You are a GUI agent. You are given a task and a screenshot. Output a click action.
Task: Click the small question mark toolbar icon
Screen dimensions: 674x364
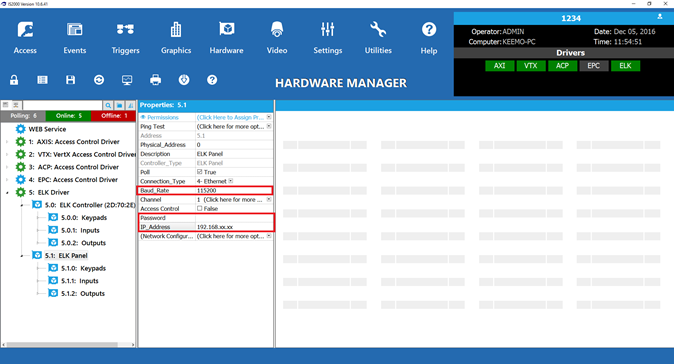212,80
